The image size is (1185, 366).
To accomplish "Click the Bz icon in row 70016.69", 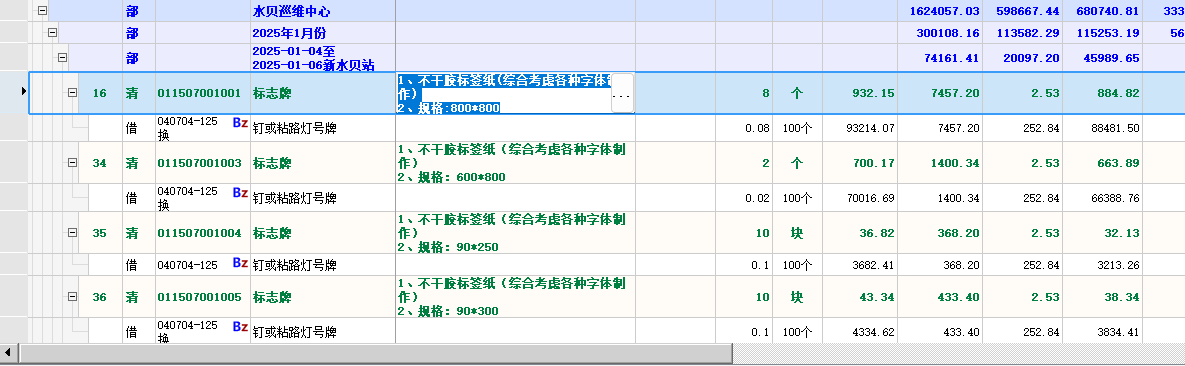I will click(x=240, y=193).
